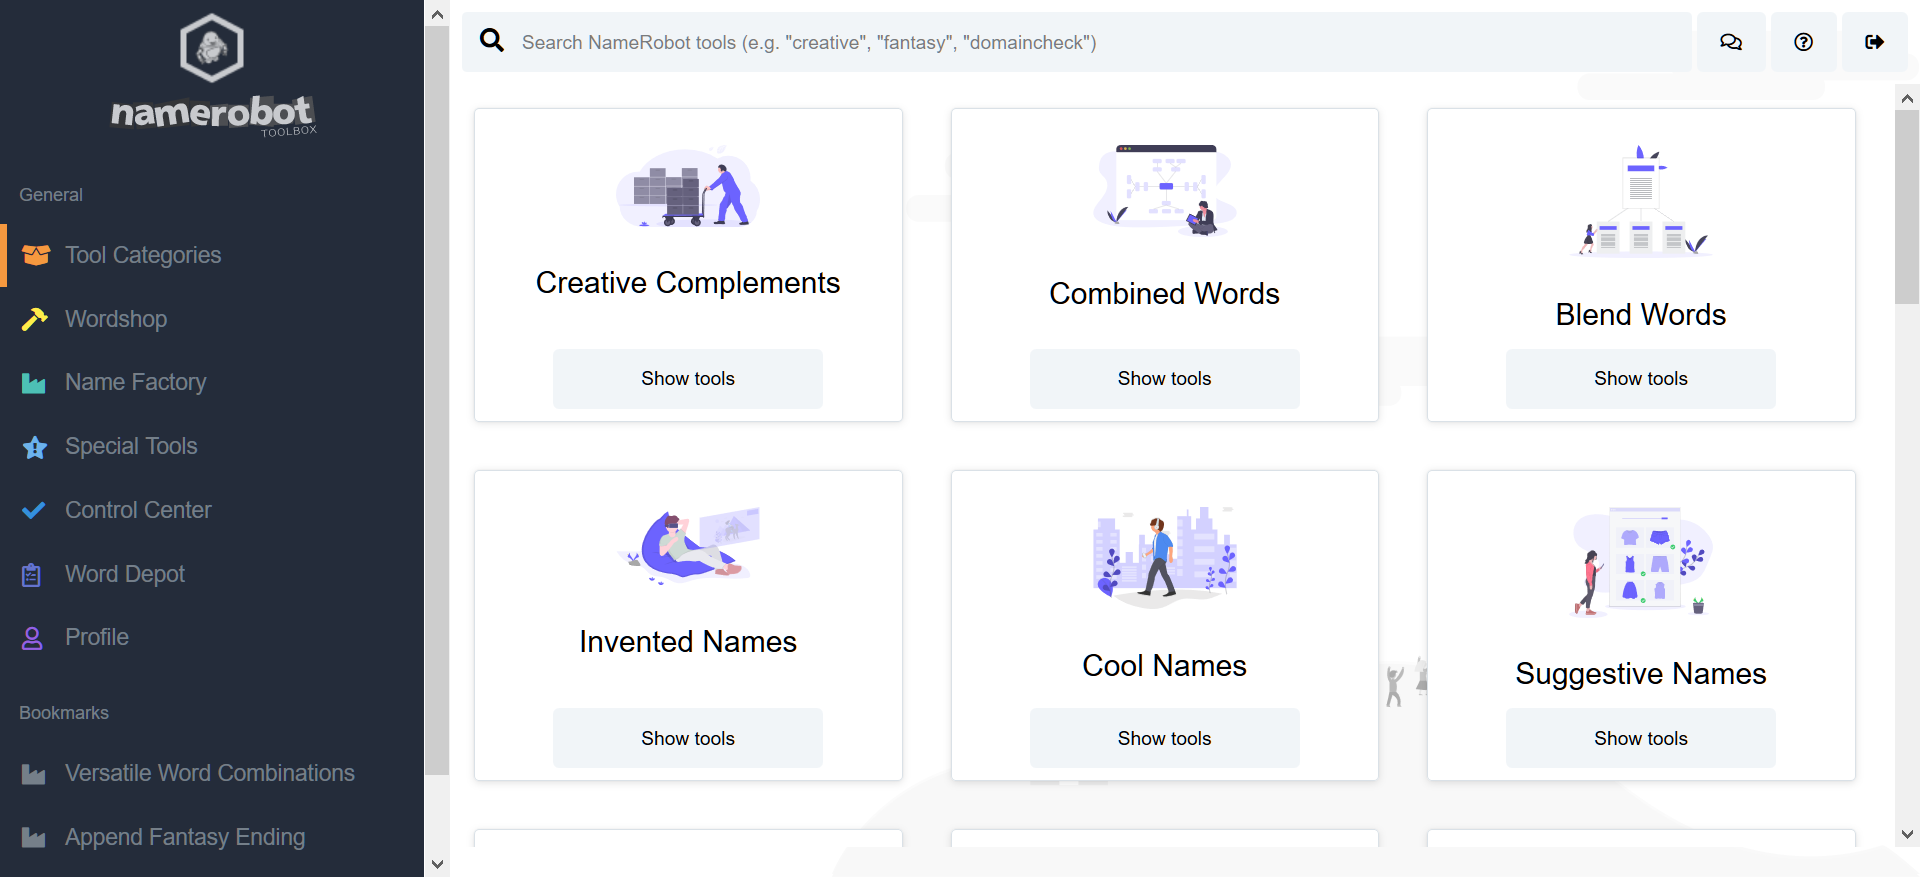Click the Invented Names illustration
This screenshot has height=877, width=1920.
coord(688,546)
